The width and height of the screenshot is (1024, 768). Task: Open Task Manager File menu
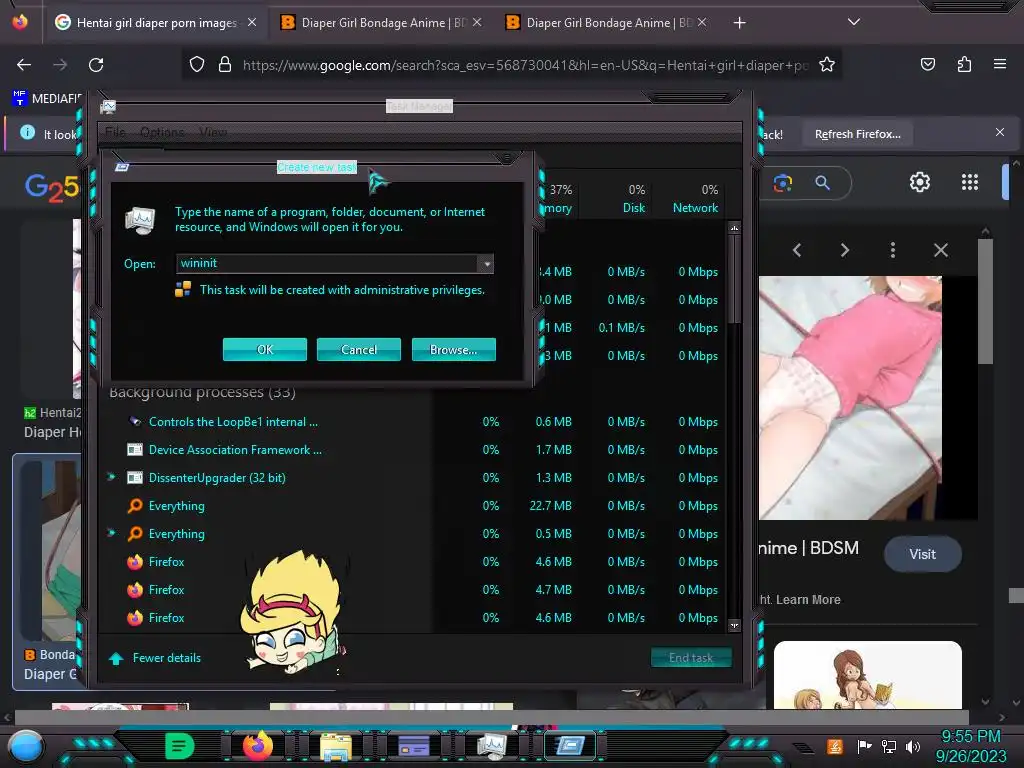coord(116,132)
